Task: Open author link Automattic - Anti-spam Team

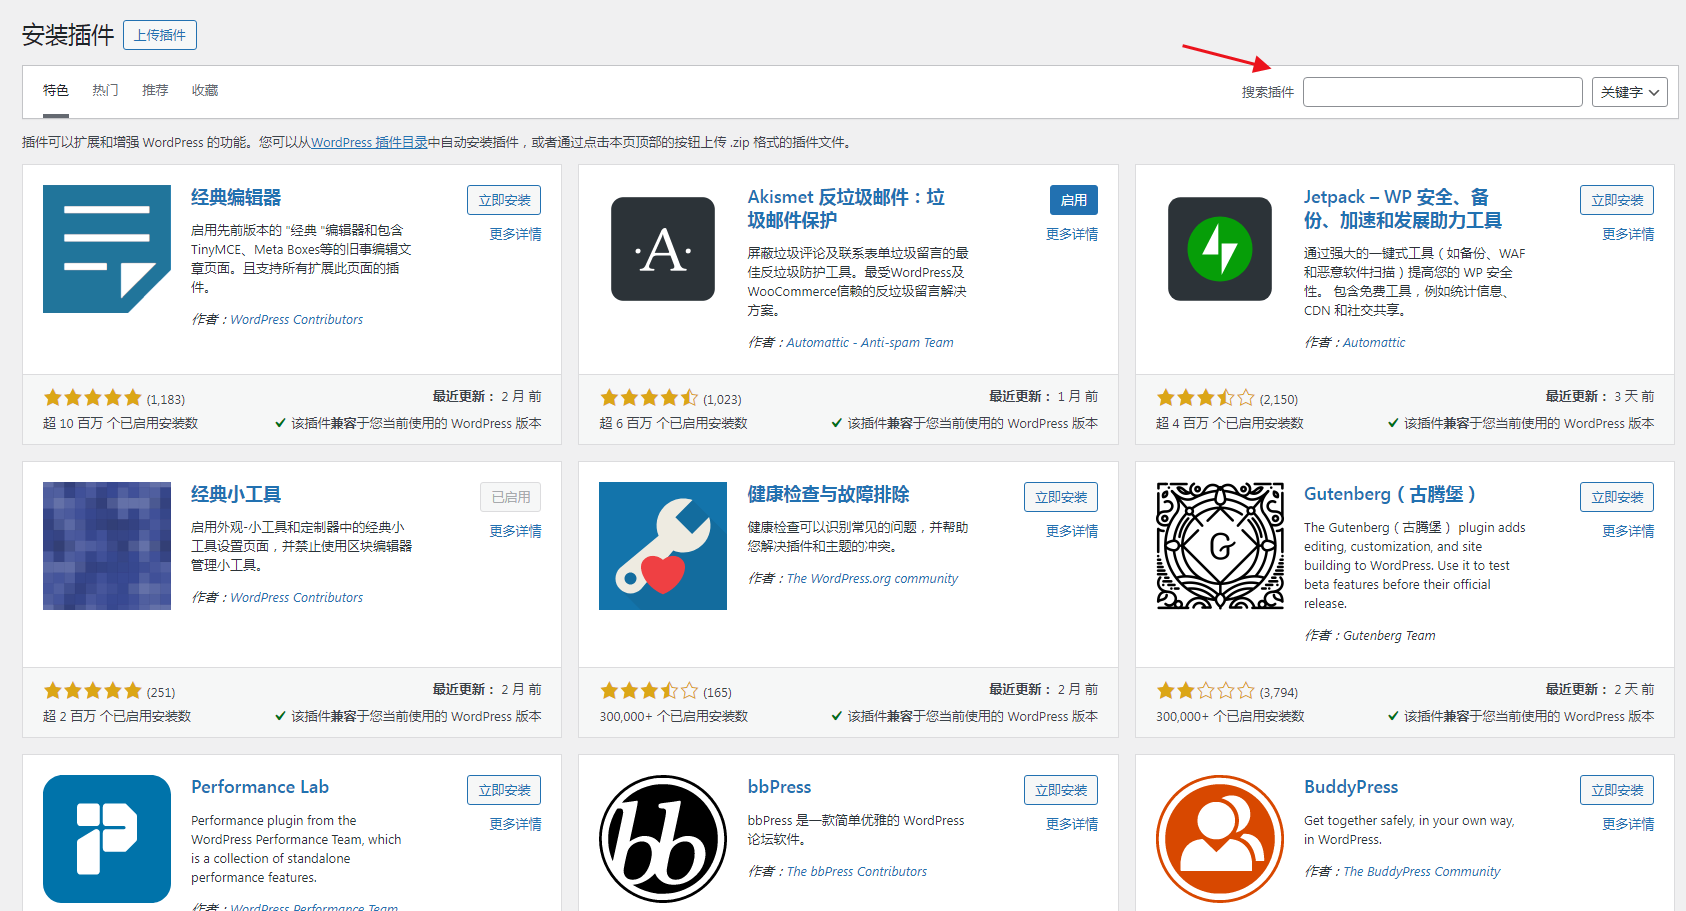Action: coord(870,343)
